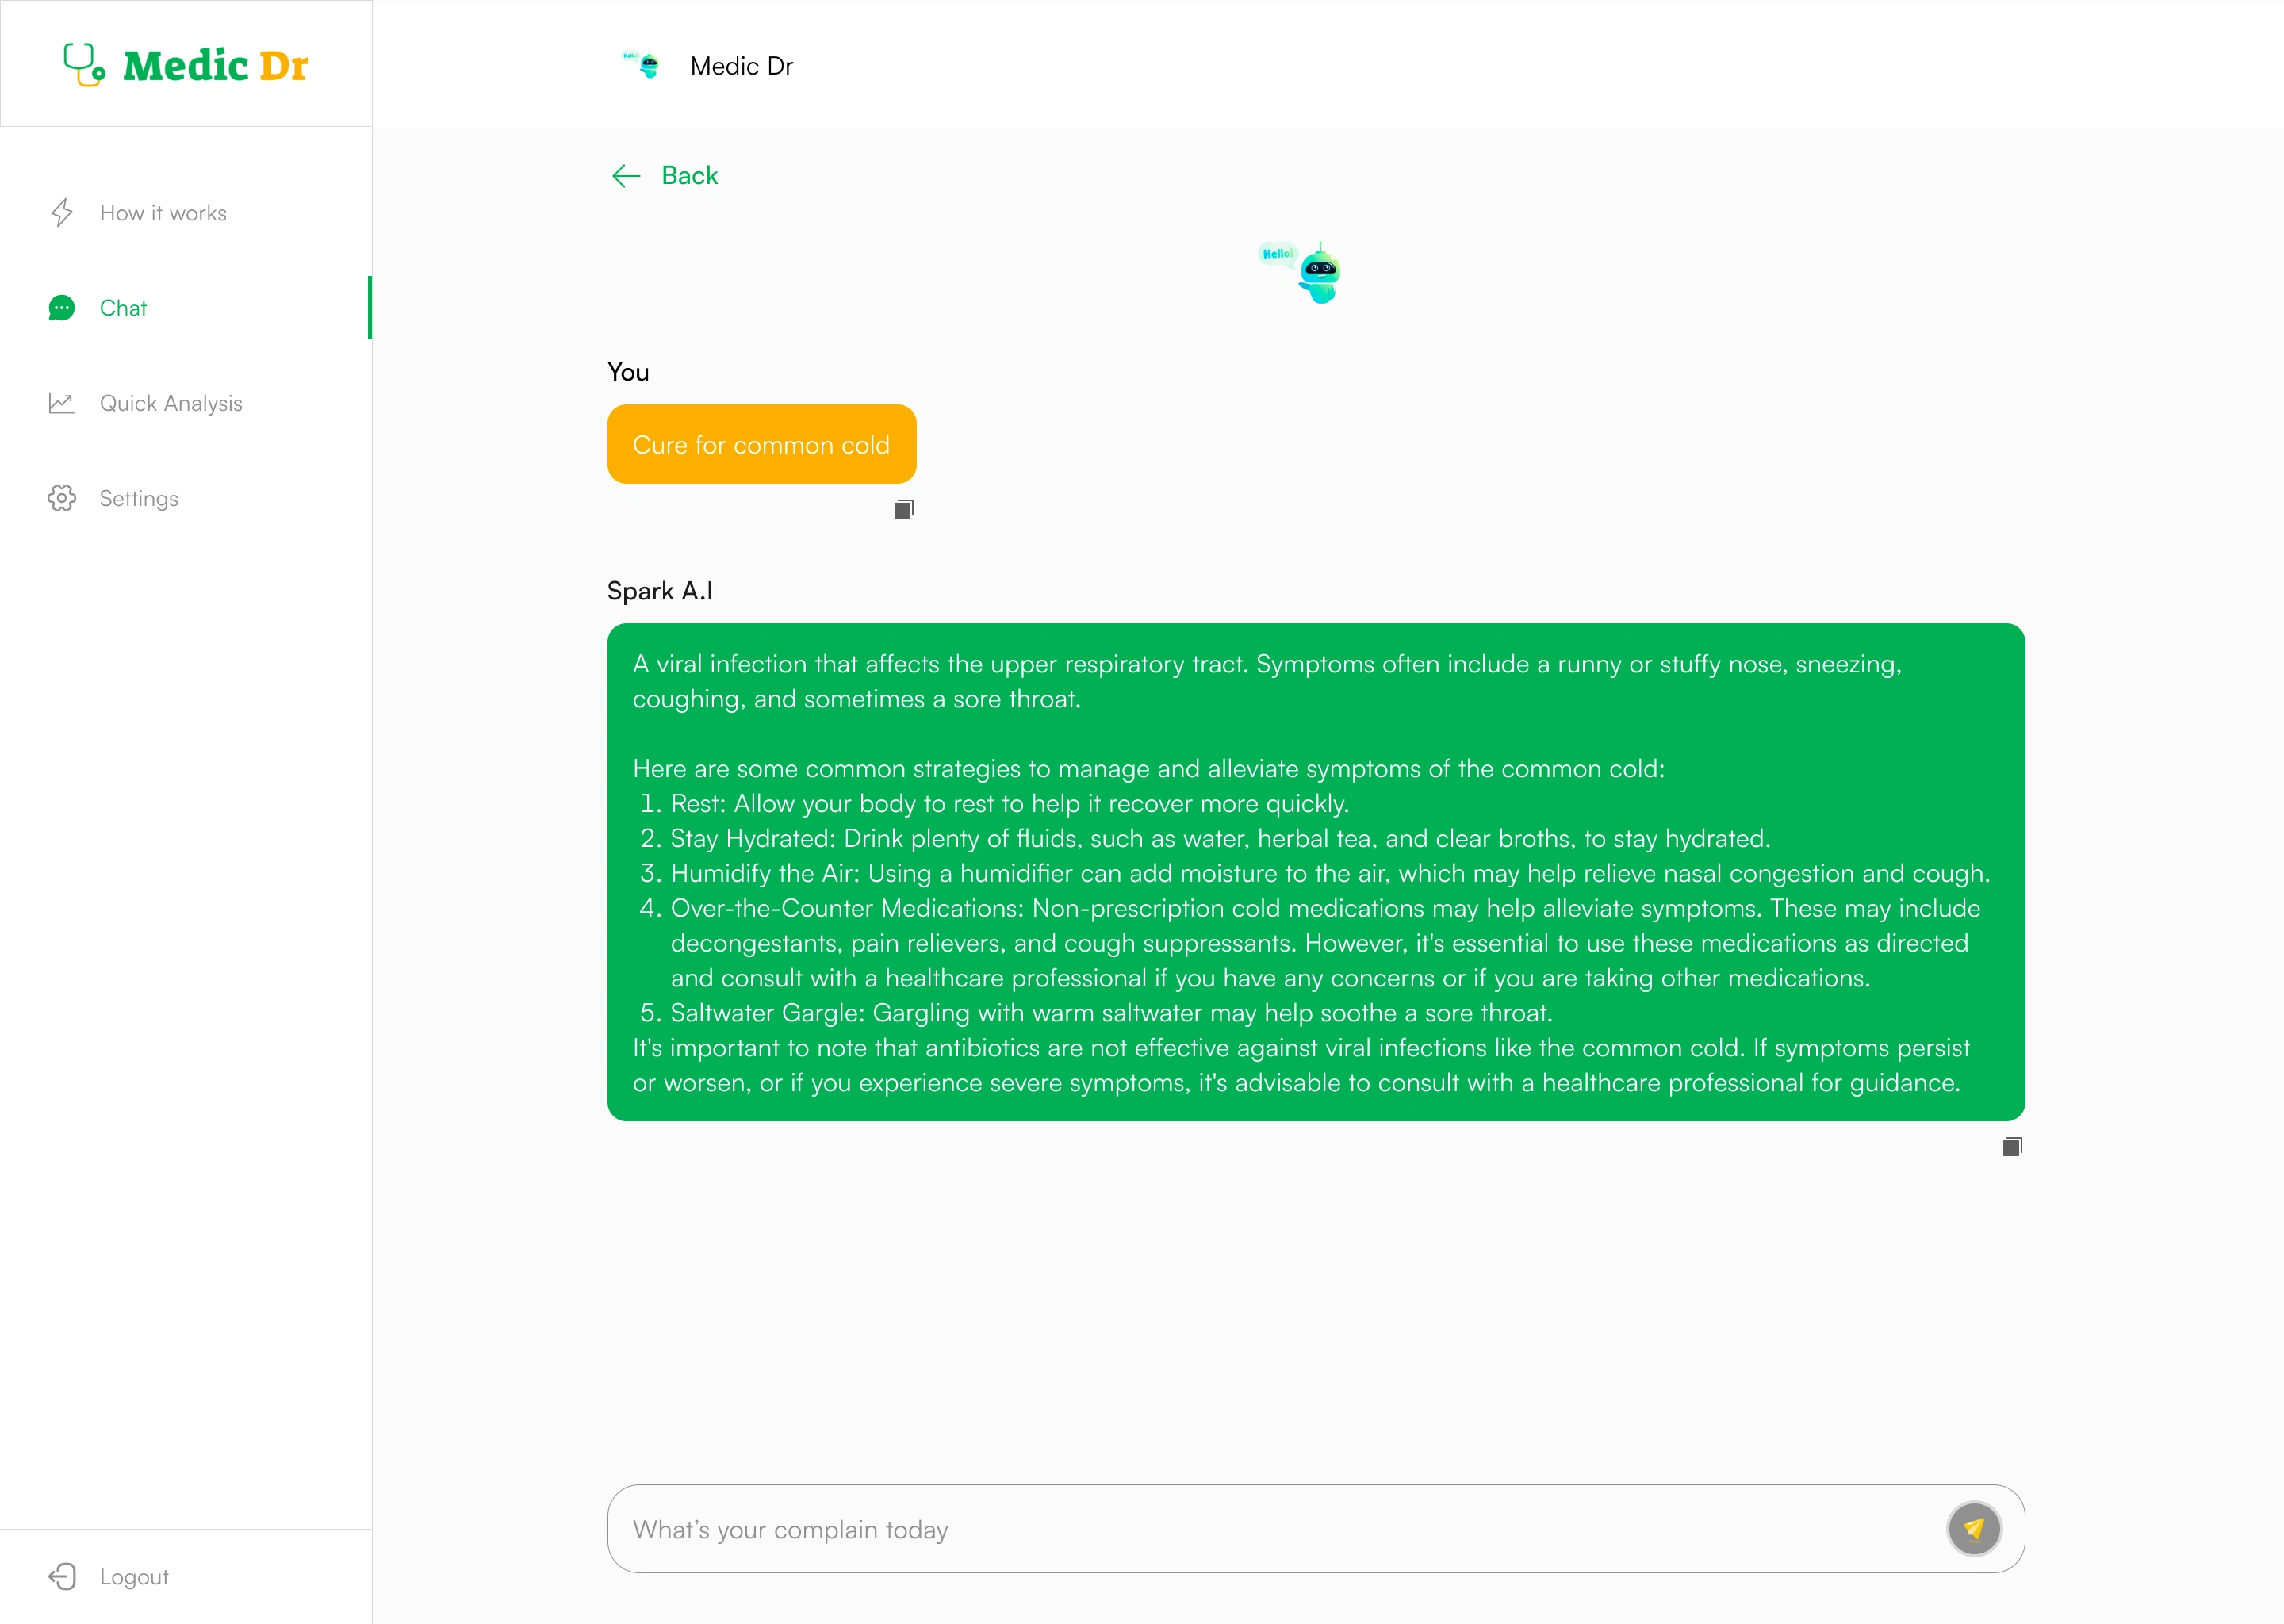Open Quick Analysis from sidebar
2284x1624 pixels.
(171, 403)
